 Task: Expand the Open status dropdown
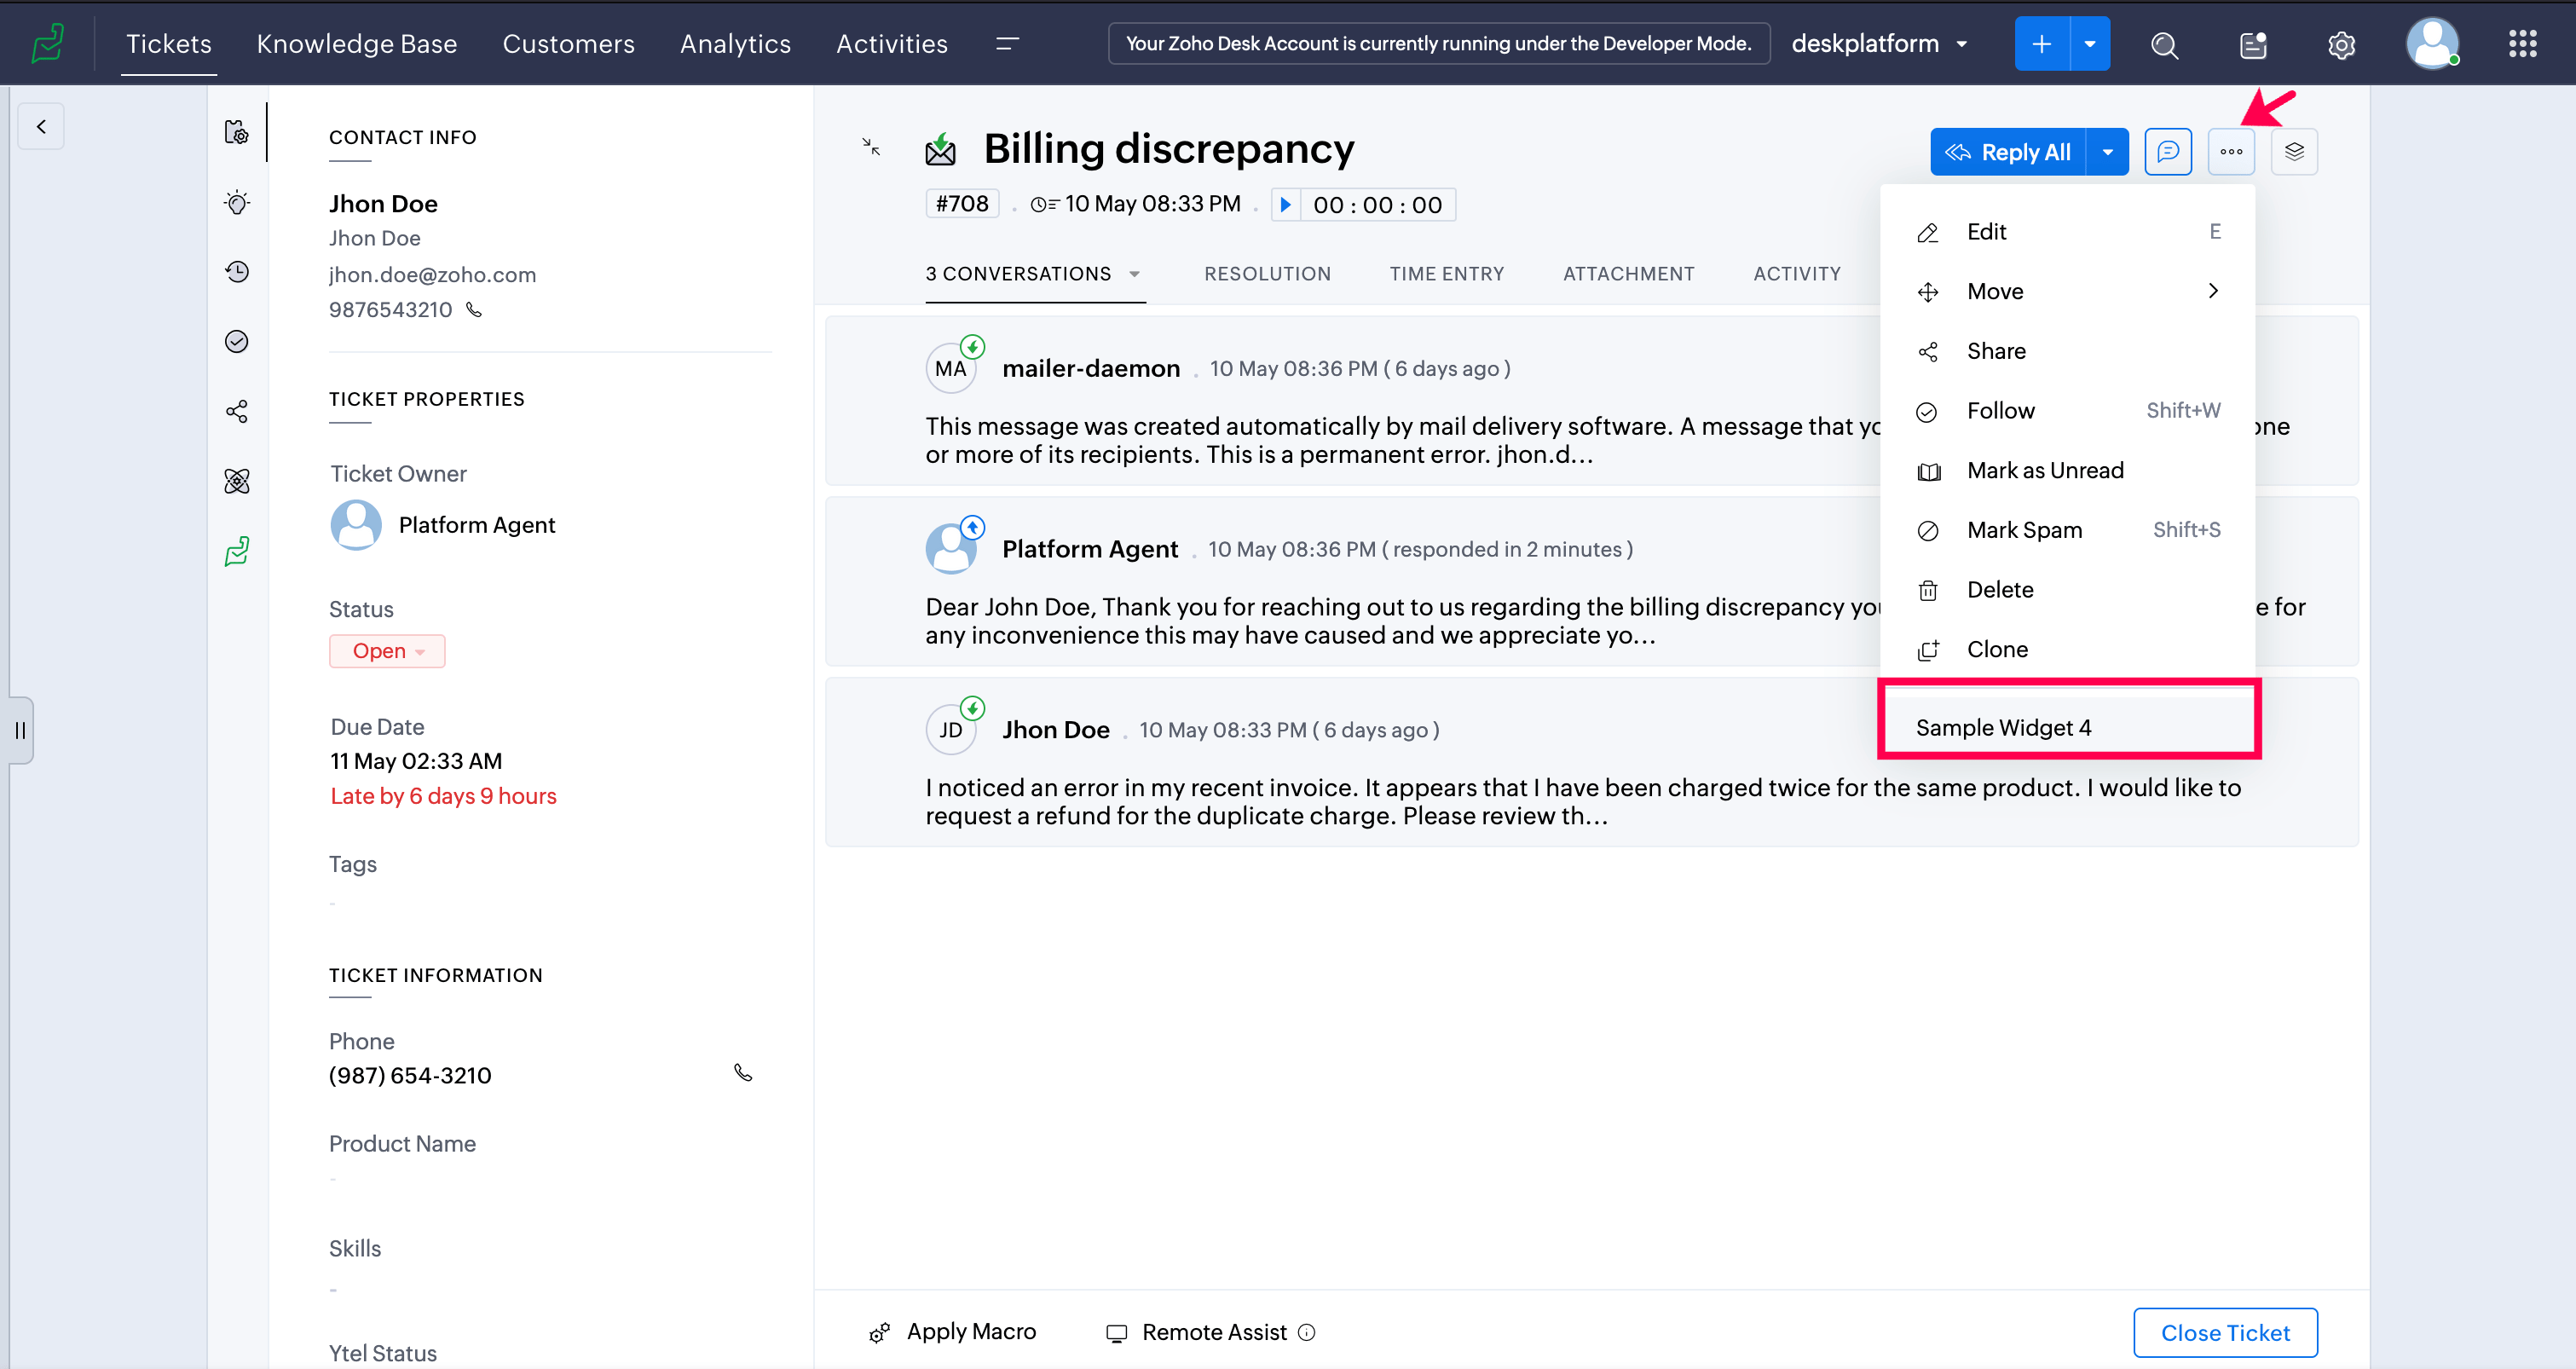click(387, 651)
